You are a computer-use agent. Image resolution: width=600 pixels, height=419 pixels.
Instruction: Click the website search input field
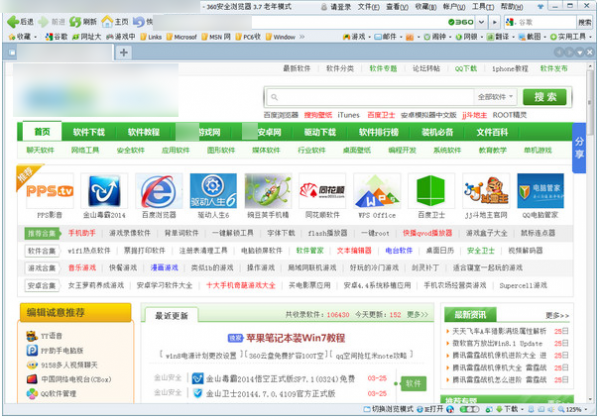click(370, 97)
